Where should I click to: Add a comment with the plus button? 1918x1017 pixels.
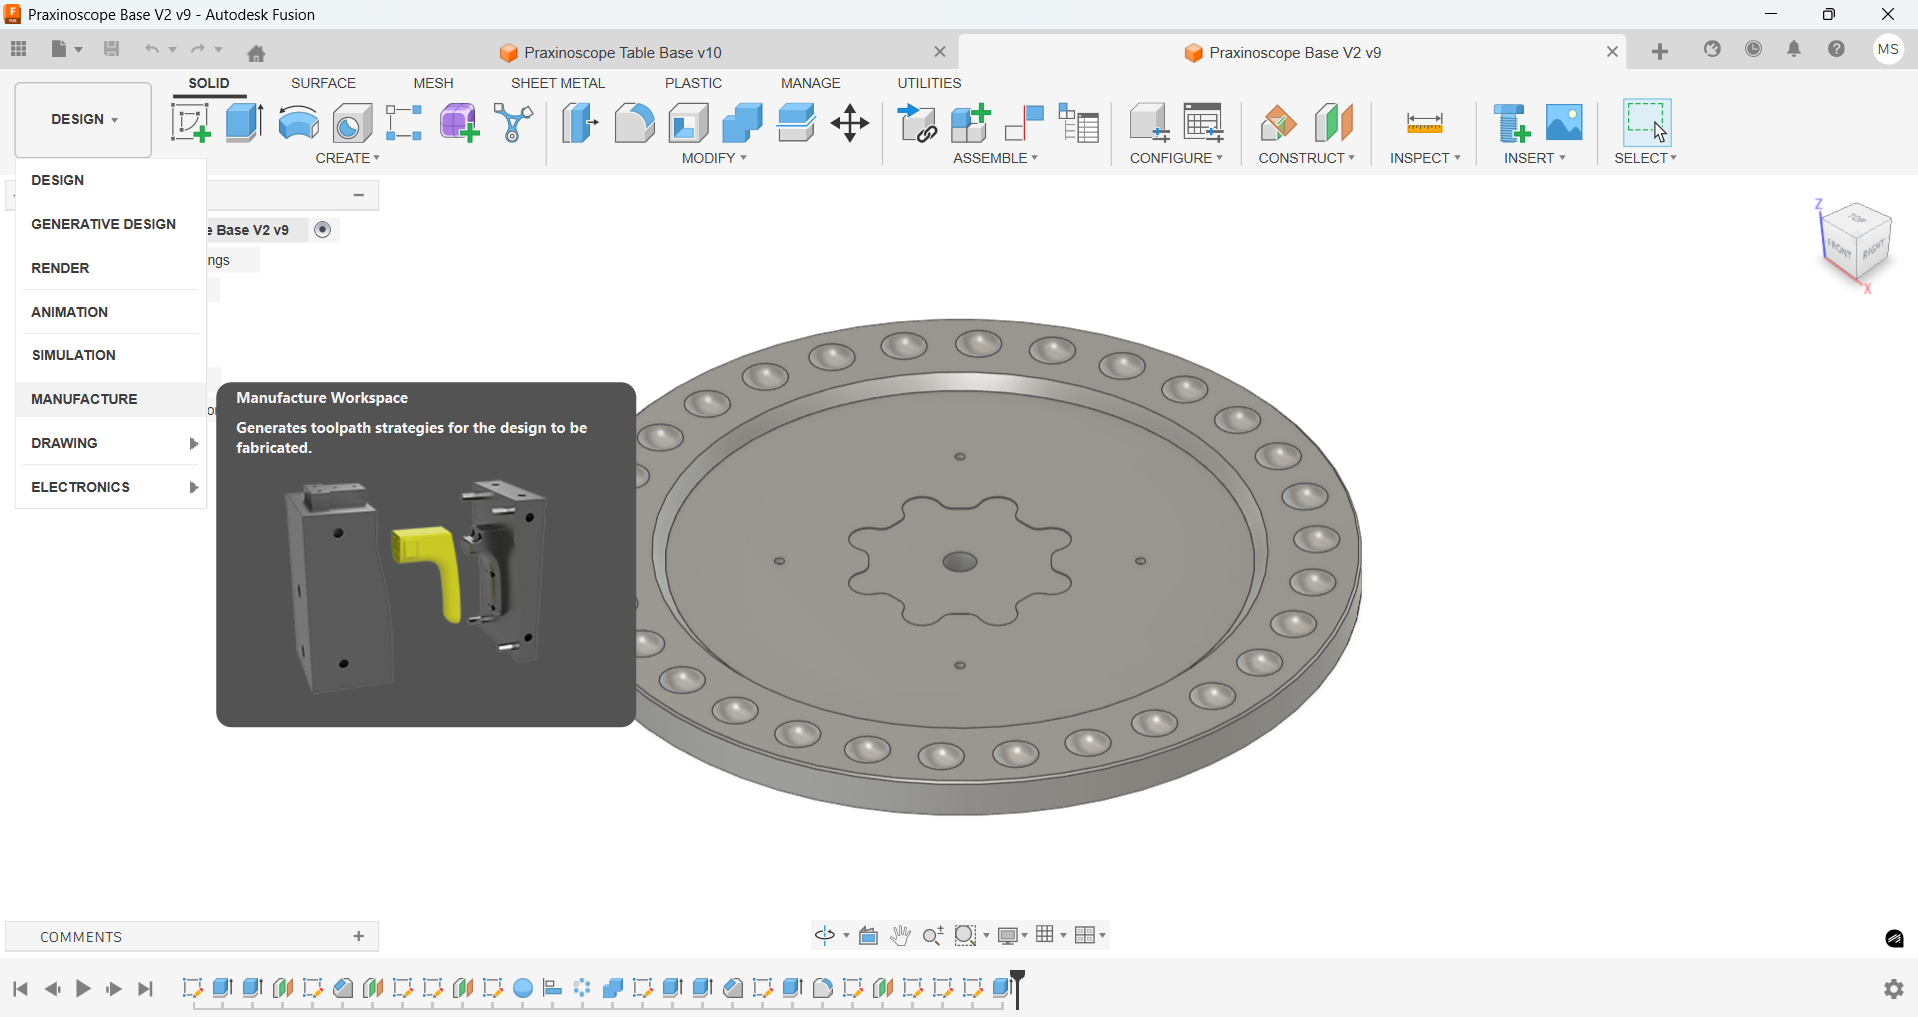tap(359, 936)
